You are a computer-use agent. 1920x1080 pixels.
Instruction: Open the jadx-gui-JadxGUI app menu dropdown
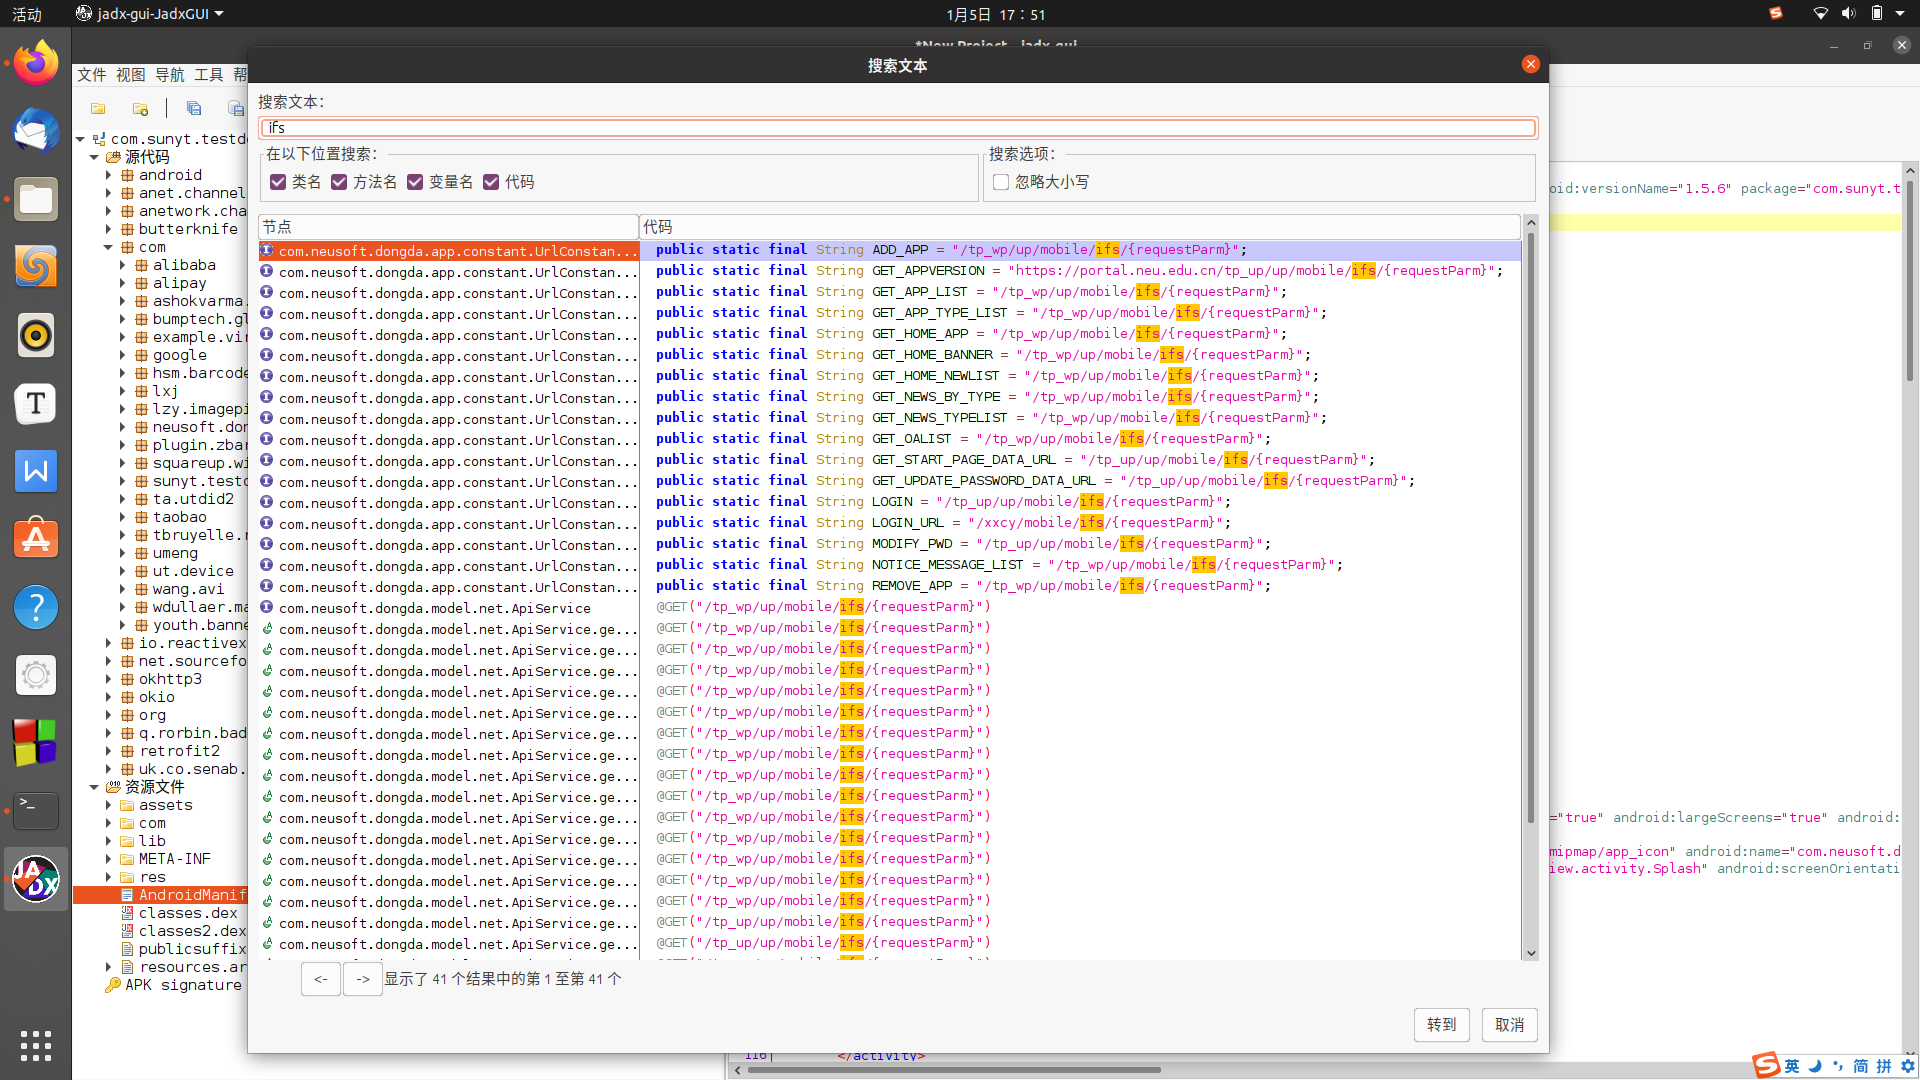pos(150,14)
